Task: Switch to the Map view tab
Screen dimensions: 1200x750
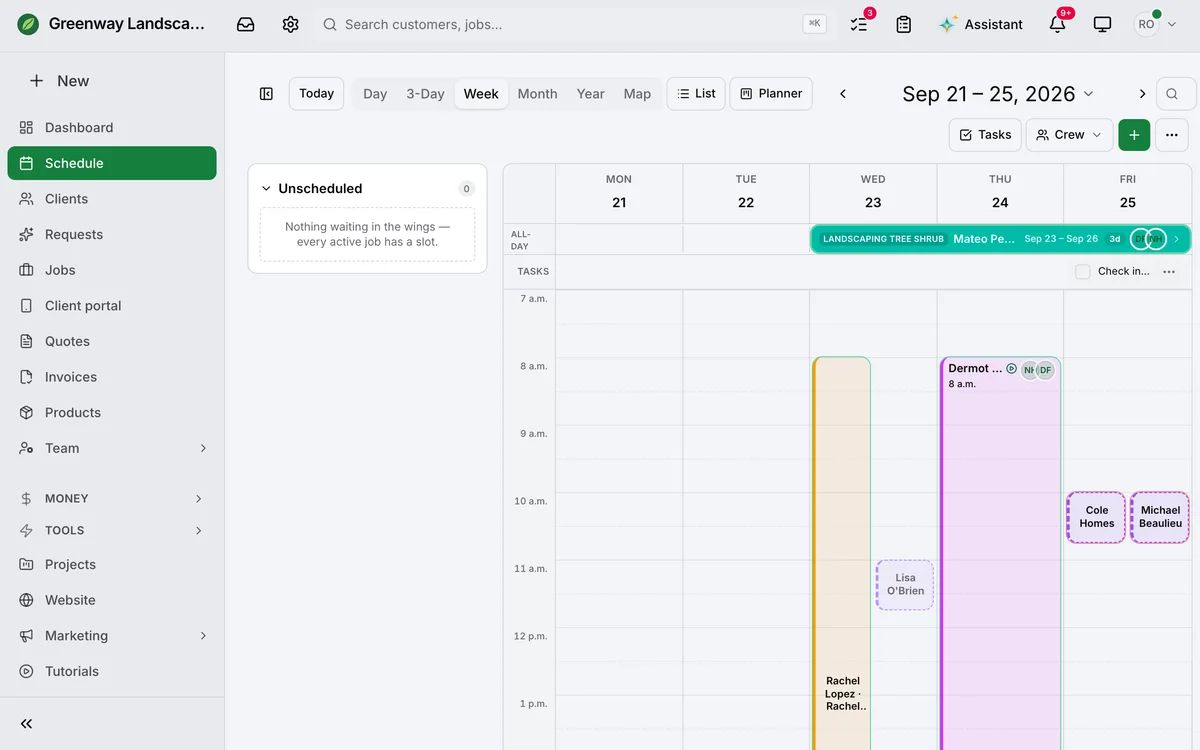Action: (637, 94)
